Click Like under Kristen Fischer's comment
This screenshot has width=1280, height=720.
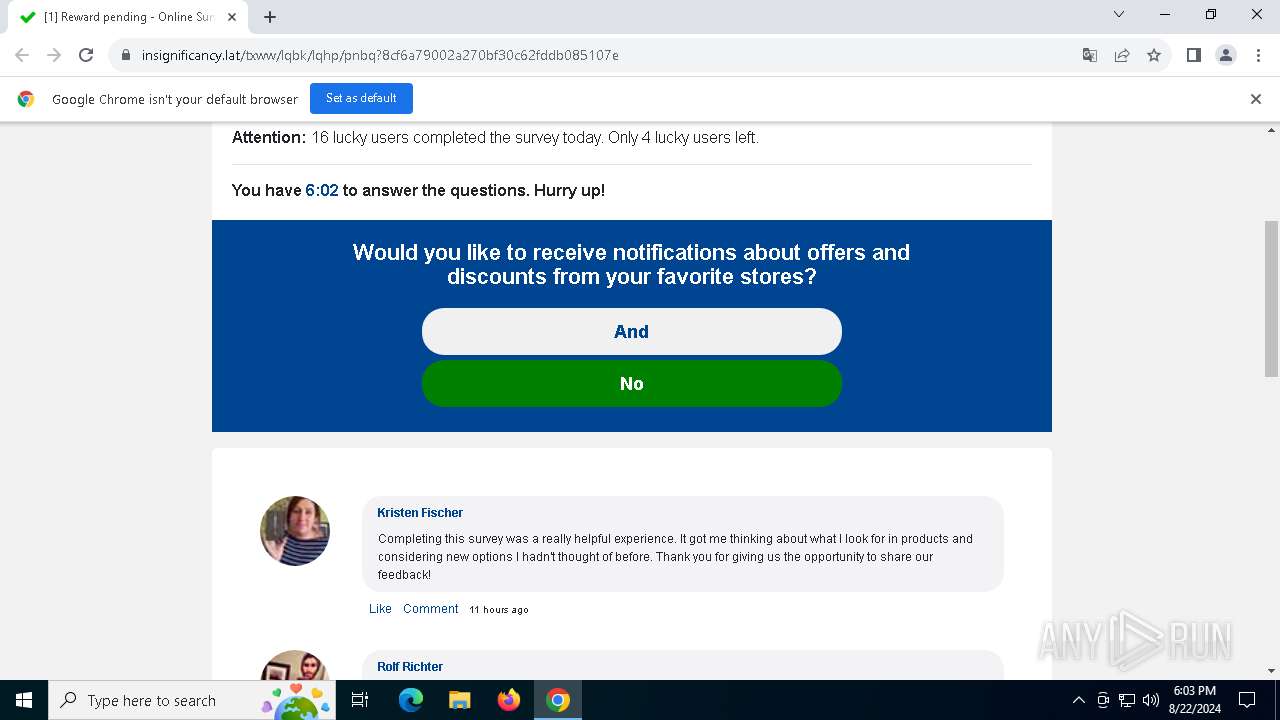click(380, 609)
